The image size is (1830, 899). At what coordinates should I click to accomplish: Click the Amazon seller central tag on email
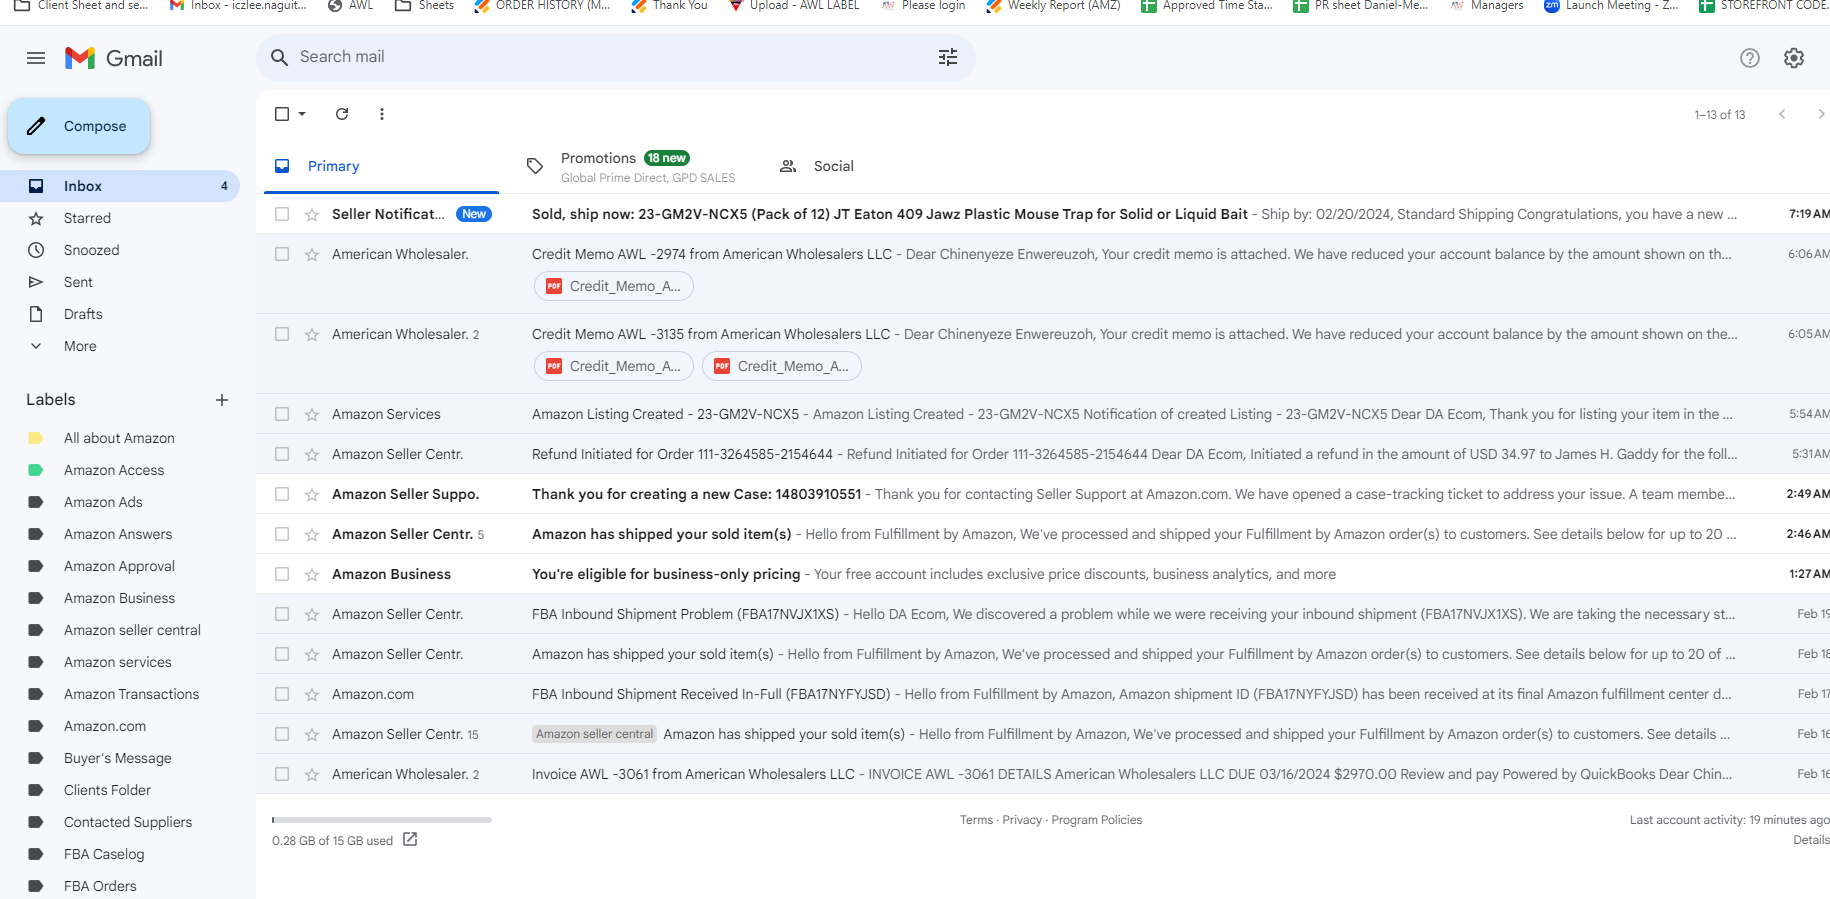[x=594, y=734]
